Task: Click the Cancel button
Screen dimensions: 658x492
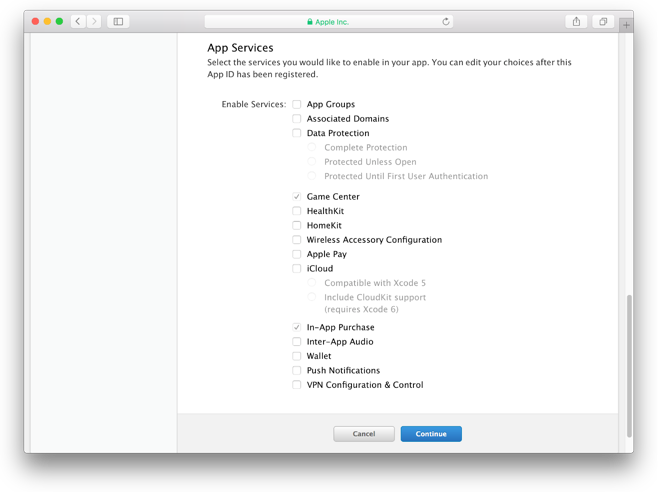Action: [364, 434]
